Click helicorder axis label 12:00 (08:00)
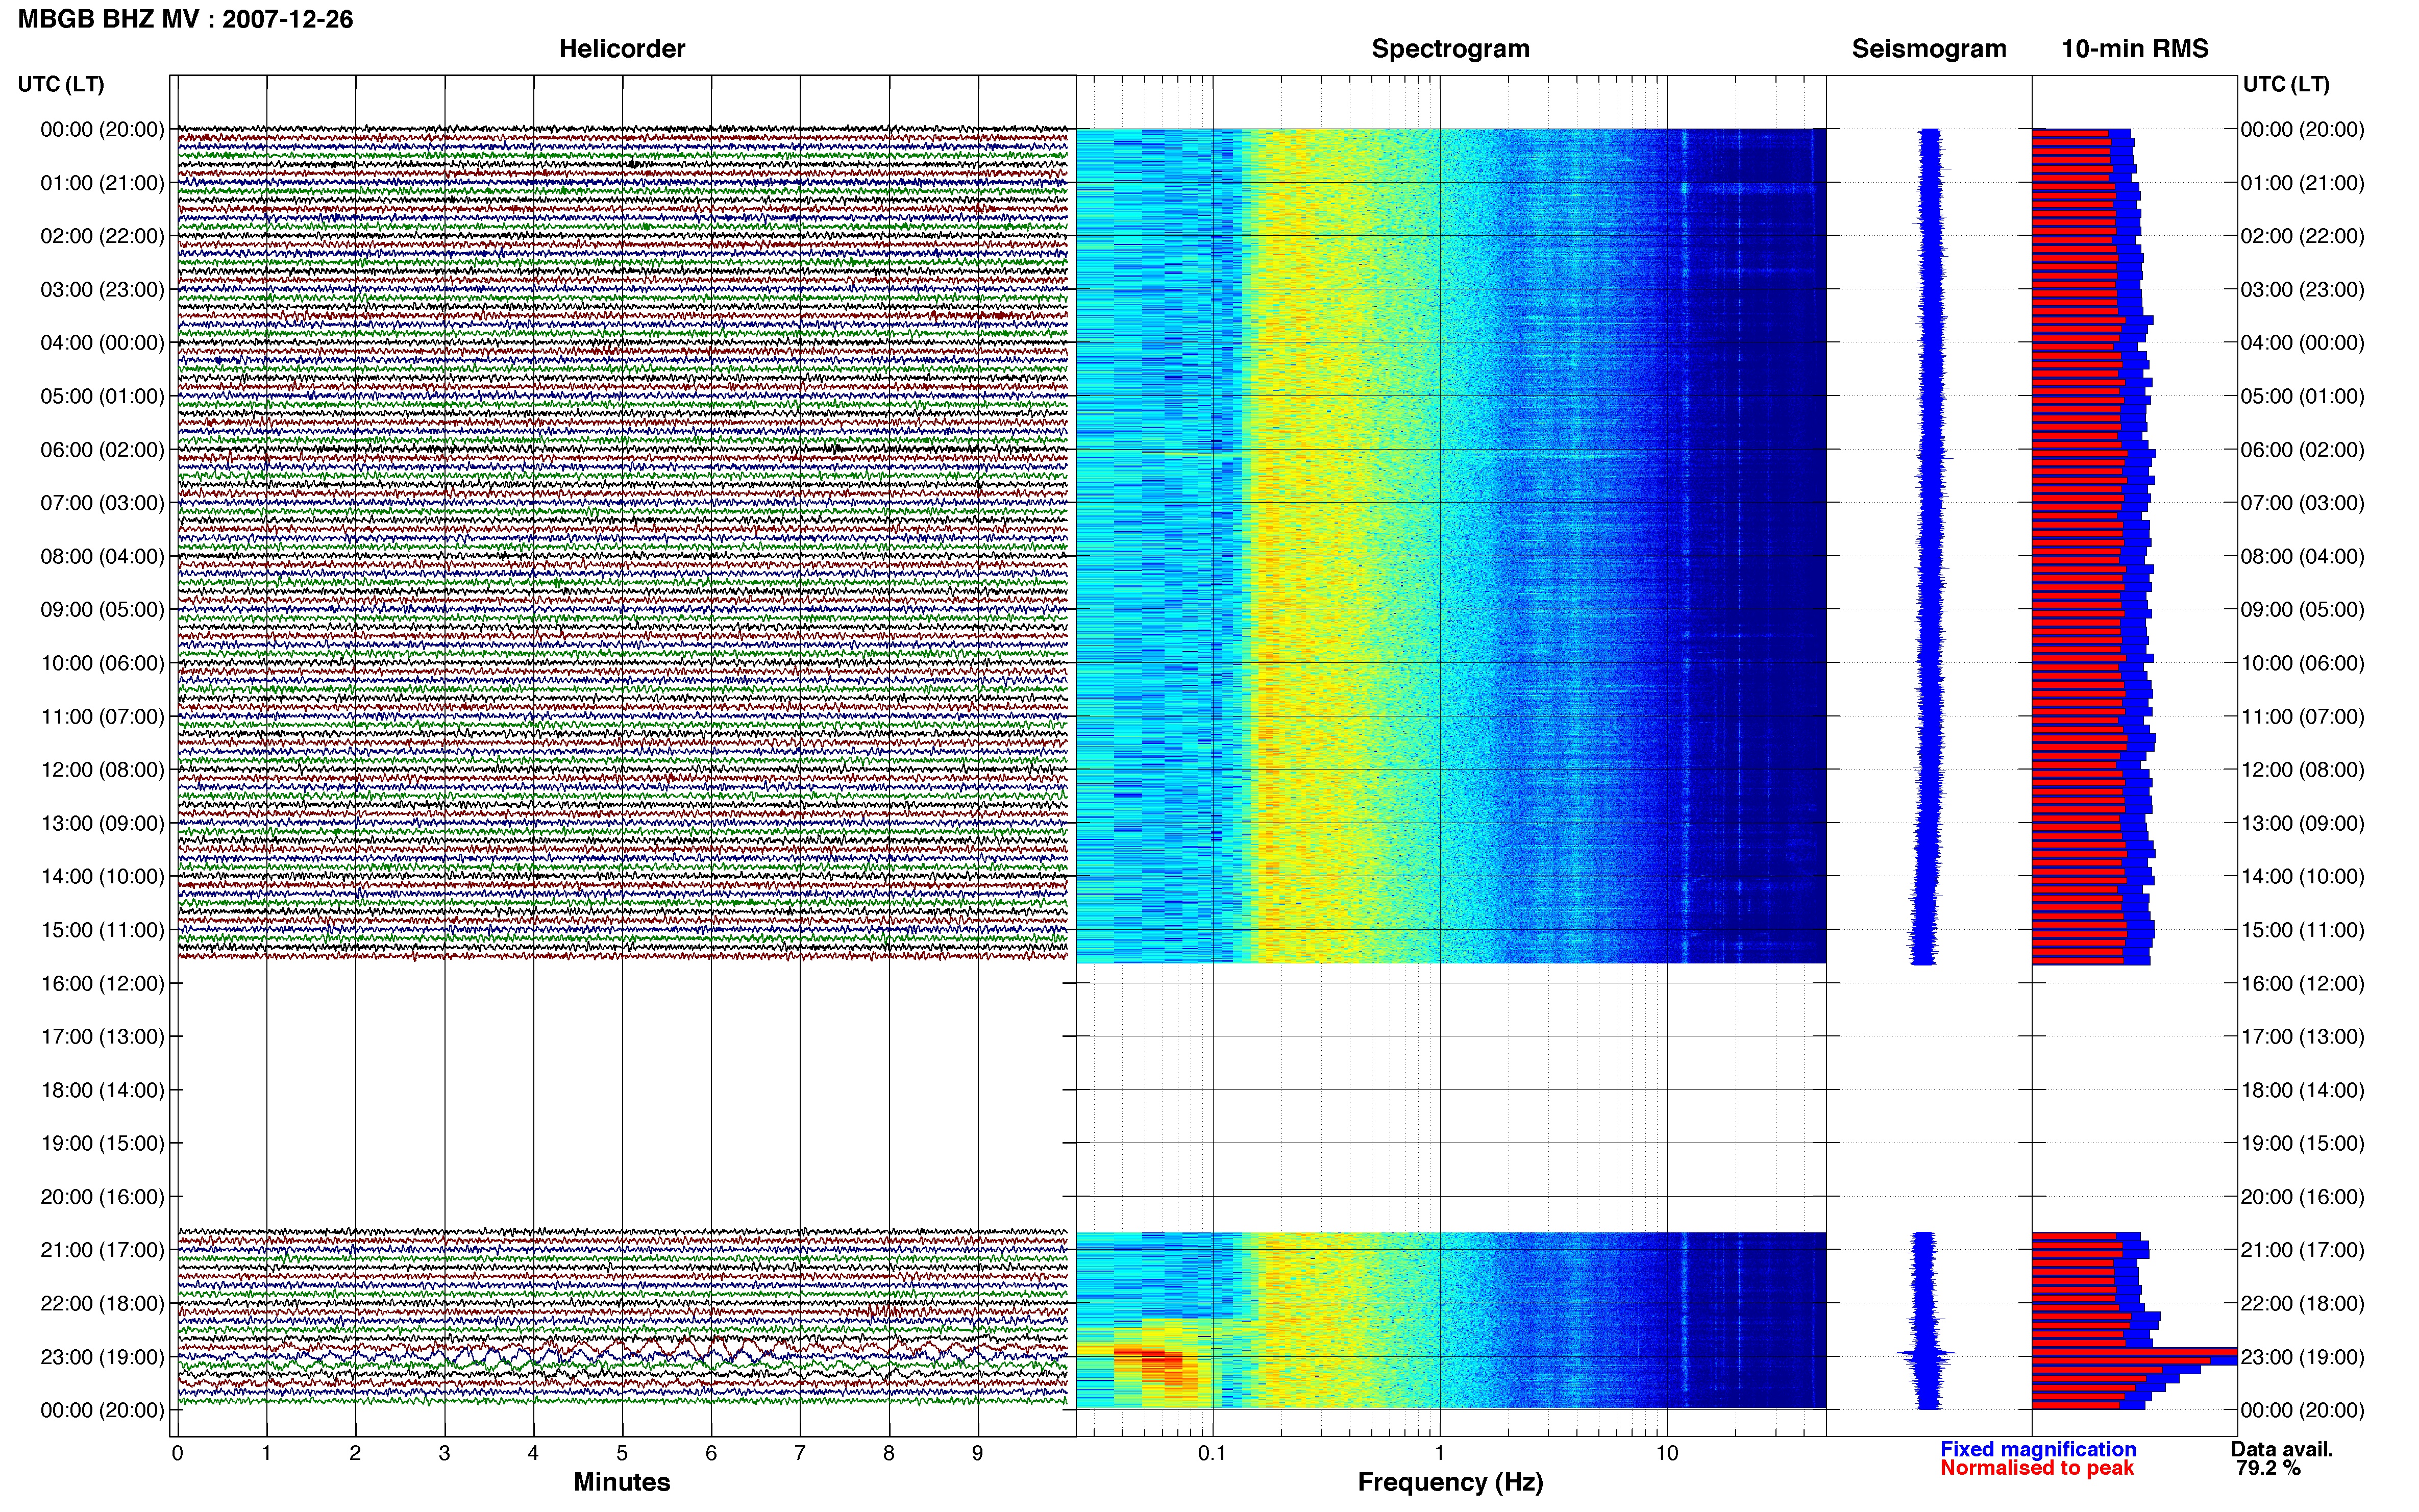Image resolution: width=2419 pixels, height=1512 pixels. pyautogui.click(x=102, y=770)
